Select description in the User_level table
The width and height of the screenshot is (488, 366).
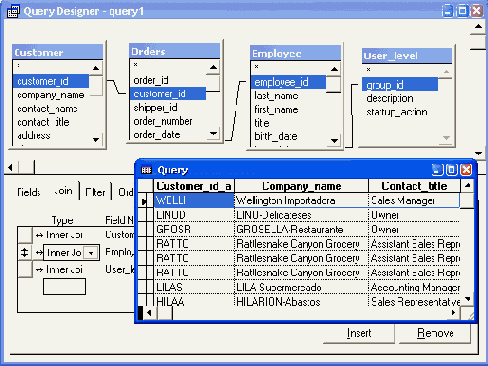point(390,98)
